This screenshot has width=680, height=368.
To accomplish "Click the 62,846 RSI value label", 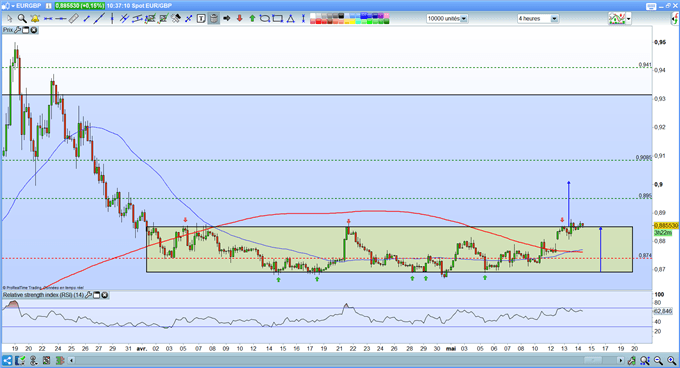I will click(x=663, y=311).
